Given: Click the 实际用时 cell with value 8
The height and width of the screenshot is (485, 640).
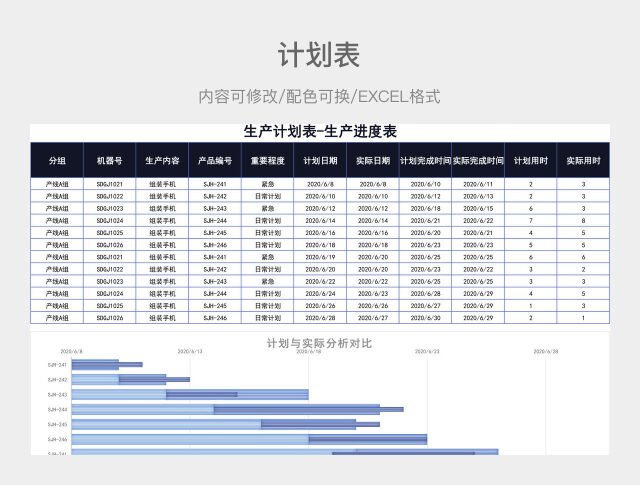Looking at the screenshot, I should click(584, 220).
